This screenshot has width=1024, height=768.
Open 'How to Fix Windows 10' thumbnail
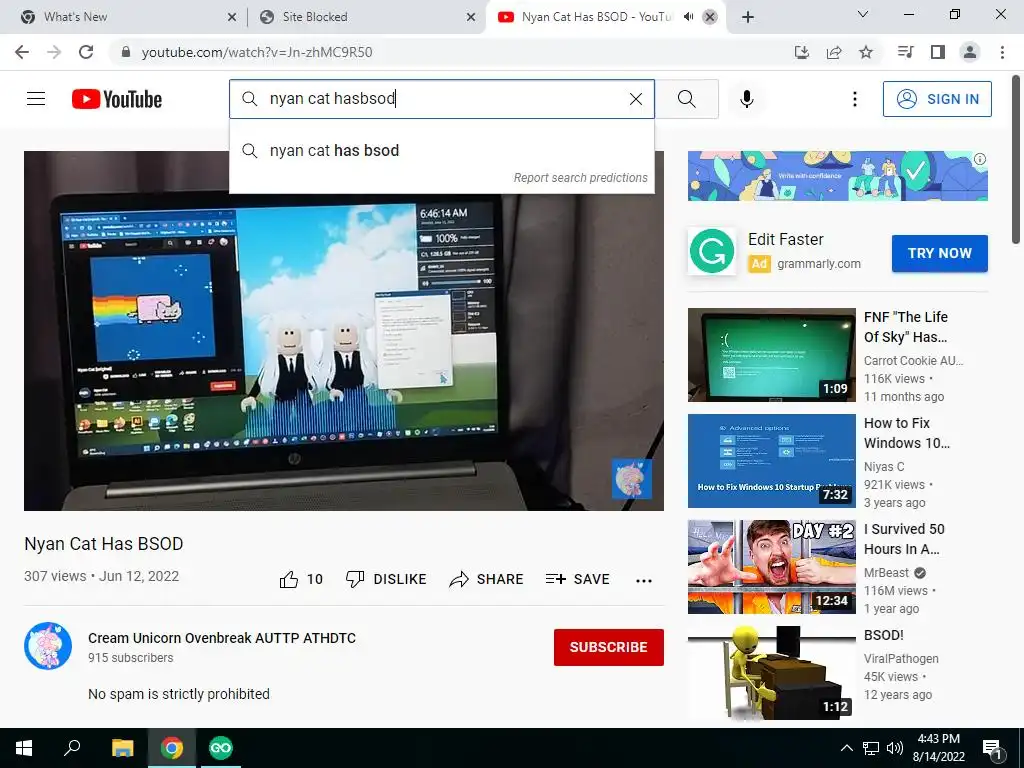point(771,460)
